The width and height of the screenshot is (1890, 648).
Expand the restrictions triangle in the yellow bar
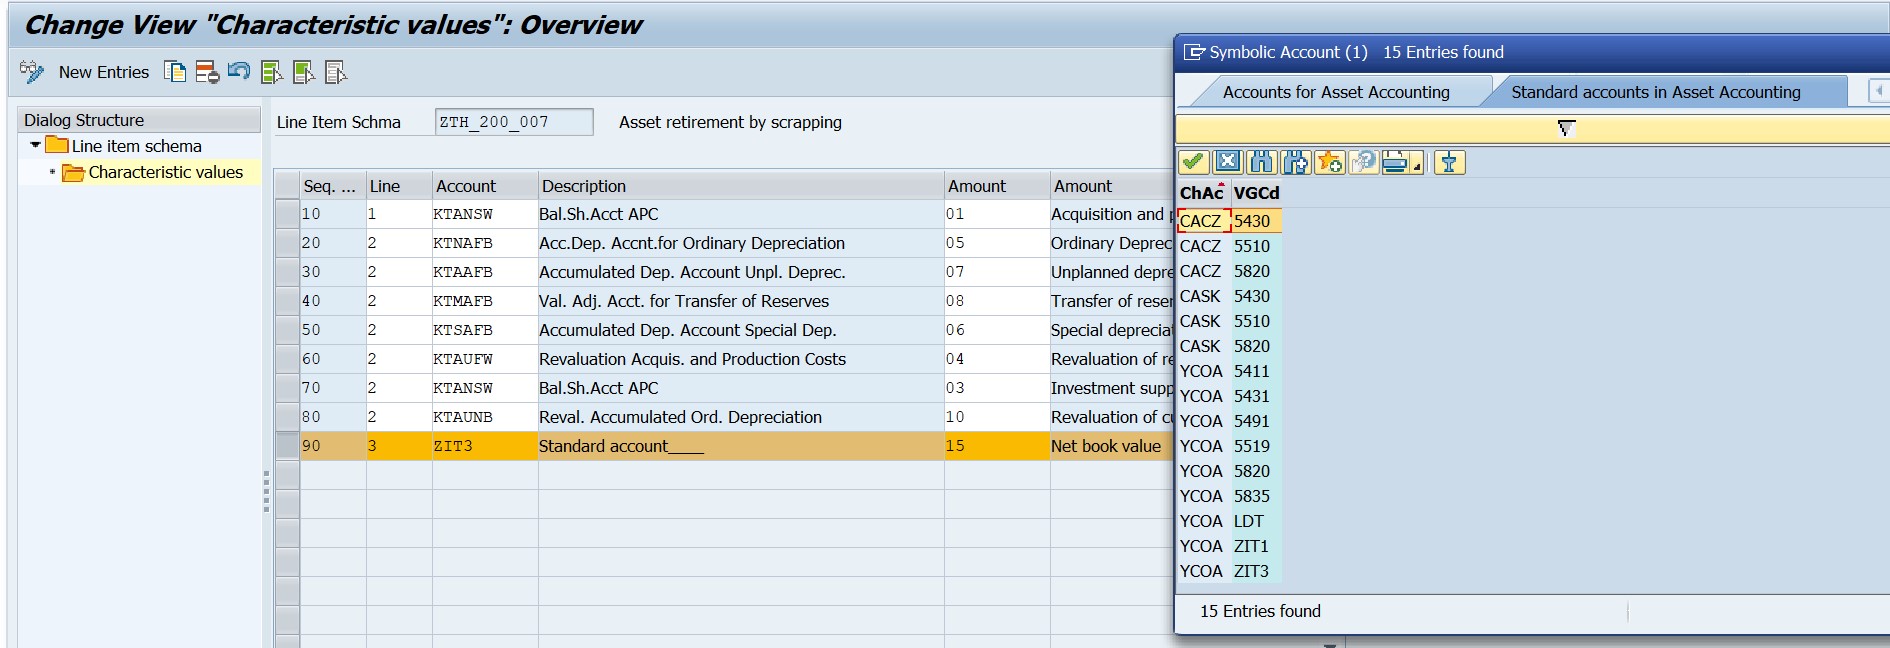[x=1566, y=128]
